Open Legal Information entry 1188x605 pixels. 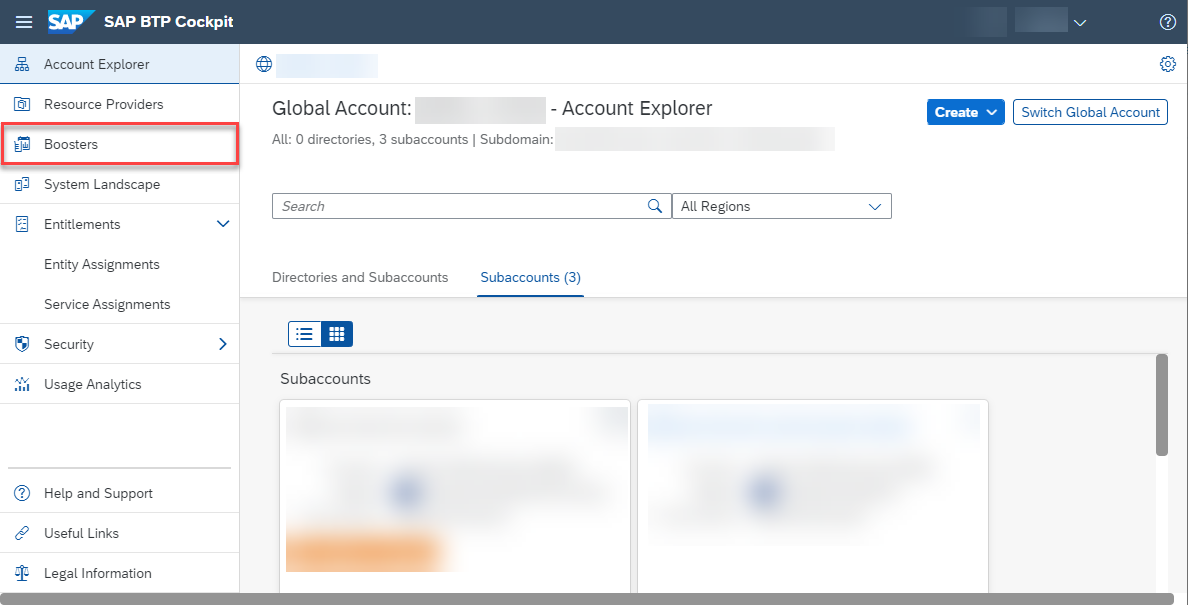pyautogui.click(x=120, y=573)
